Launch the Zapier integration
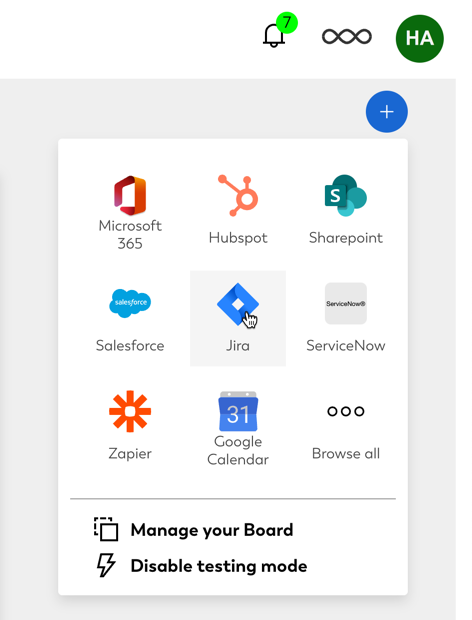The image size is (472, 620). coord(130,426)
